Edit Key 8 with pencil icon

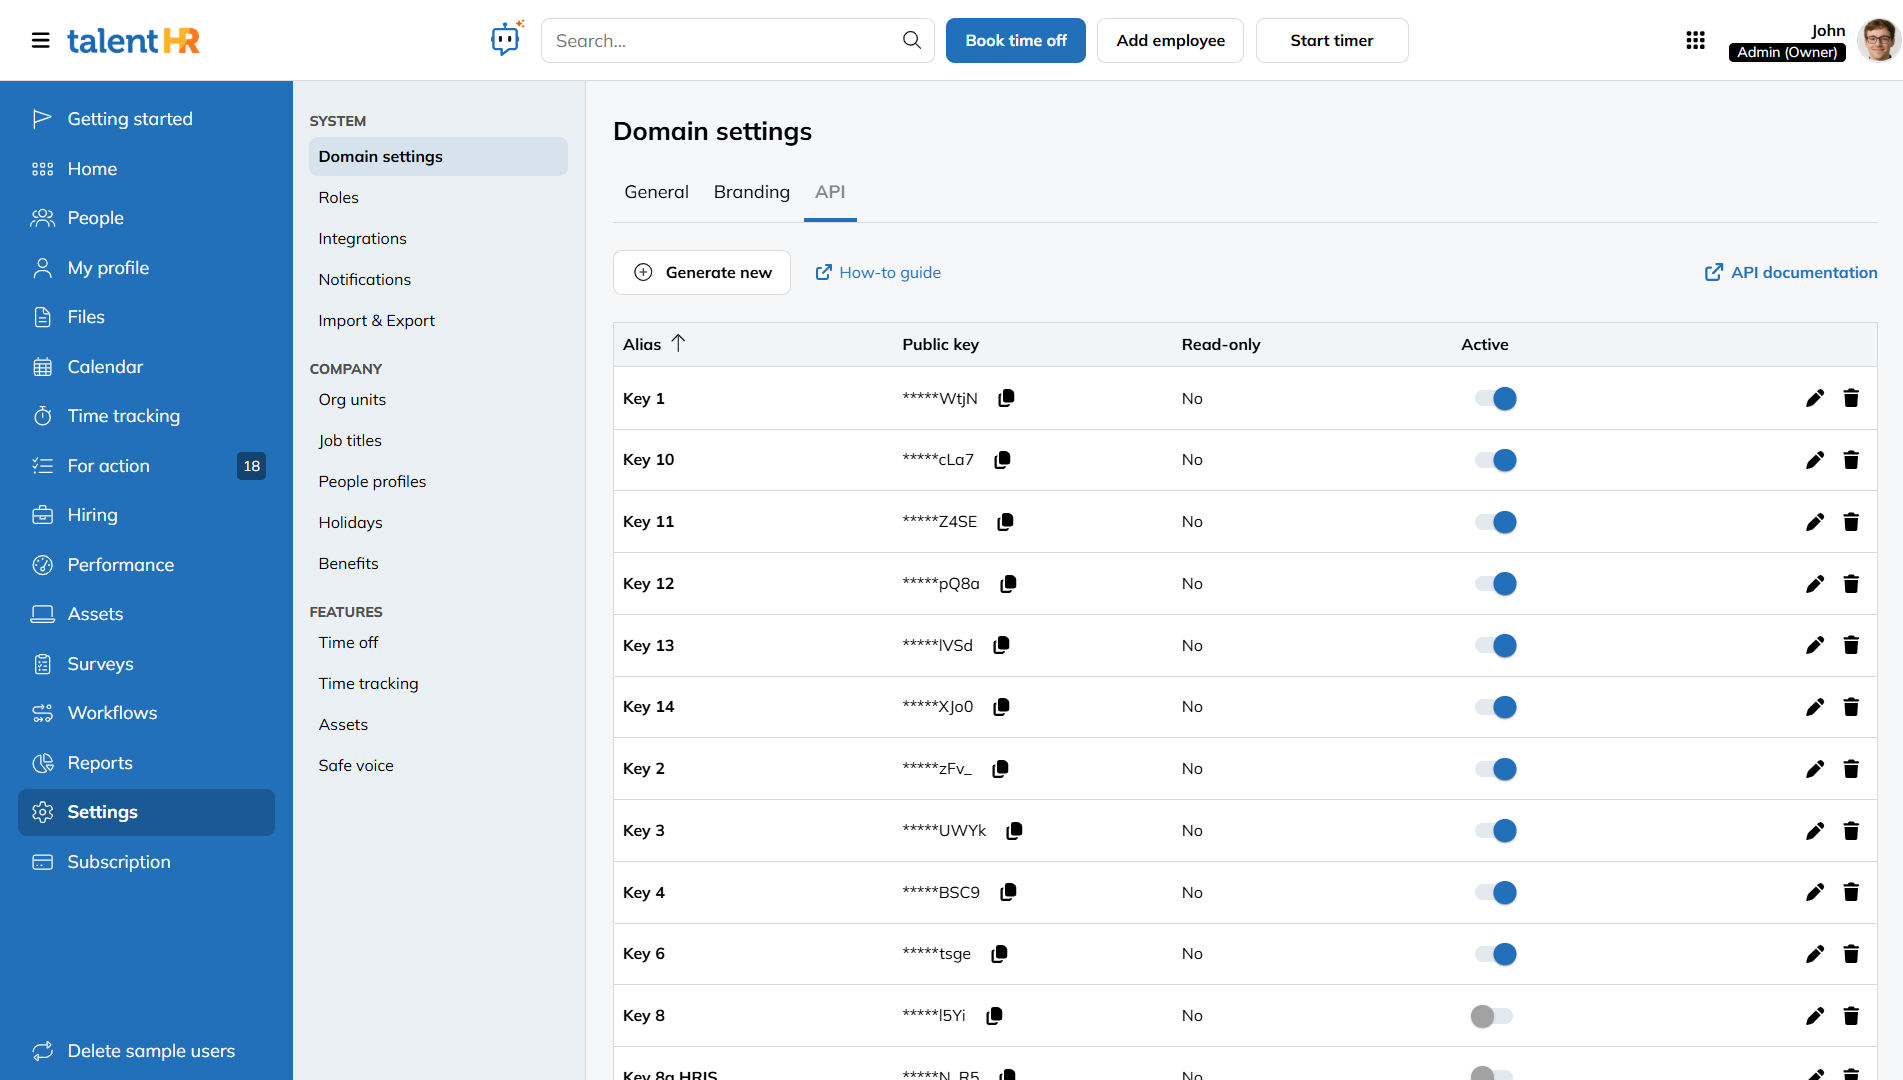tap(1815, 1016)
